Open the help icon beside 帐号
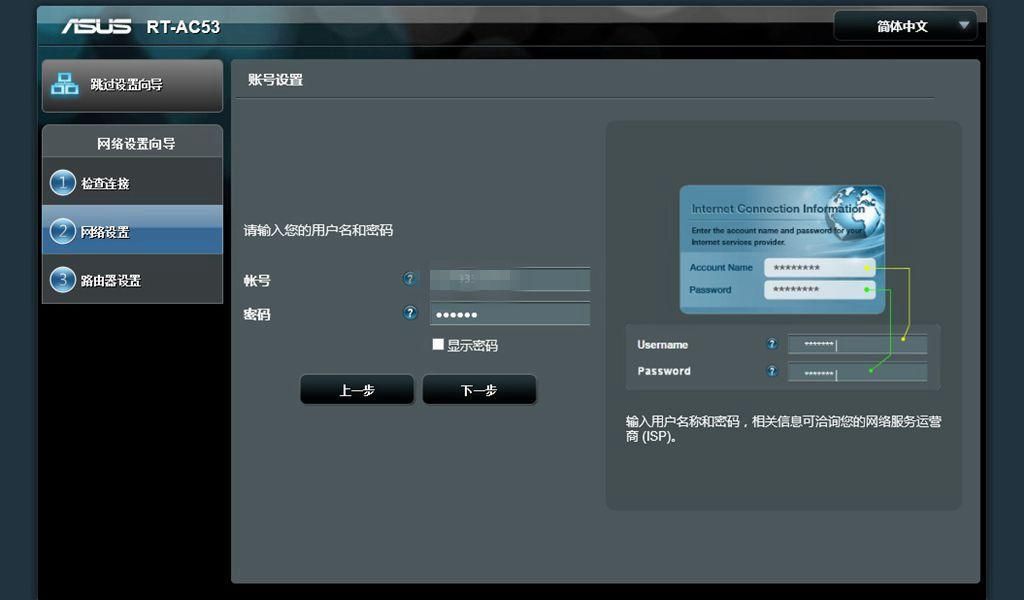1024x600 pixels. [409, 279]
